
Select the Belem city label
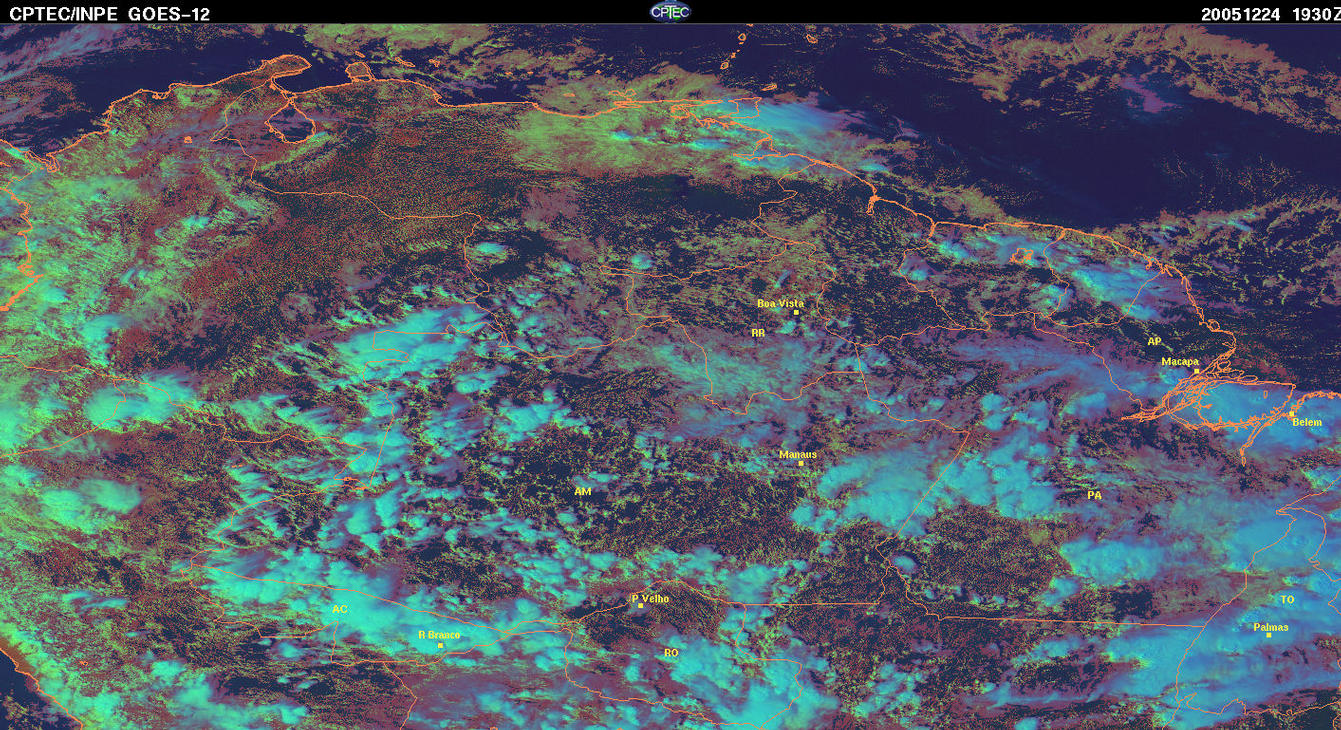(1307, 422)
